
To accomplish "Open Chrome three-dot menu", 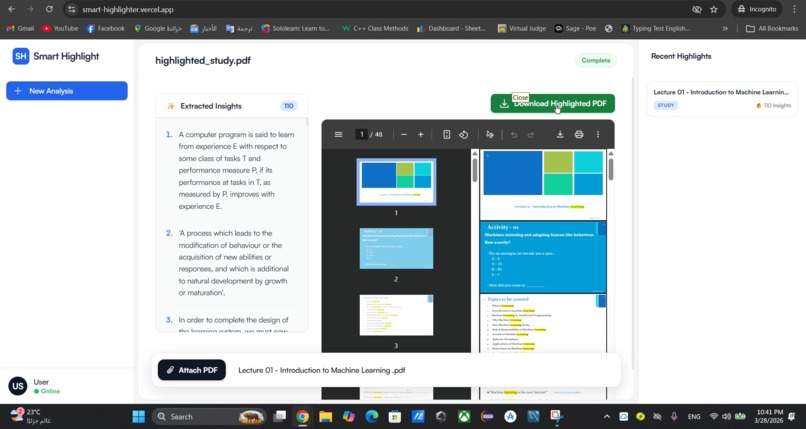I will tap(795, 9).
